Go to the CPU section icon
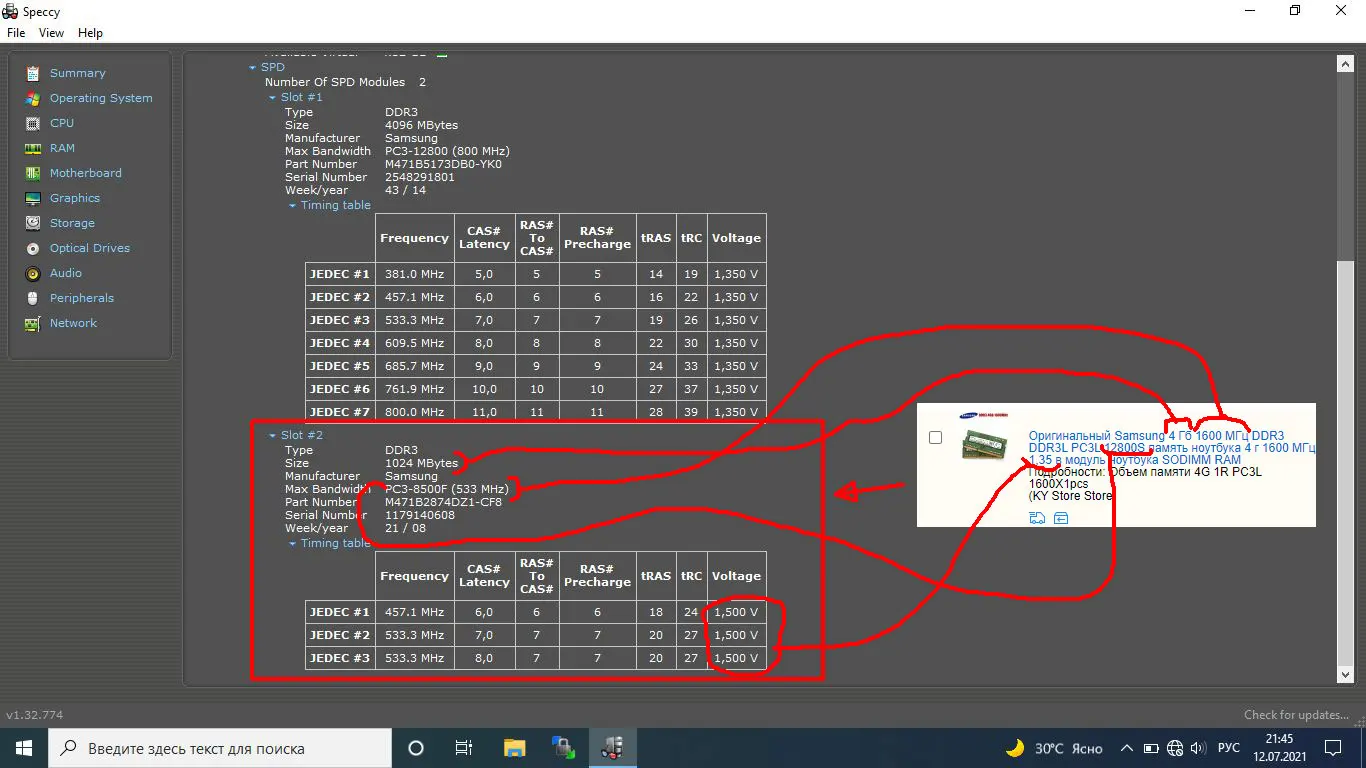The width and height of the screenshot is (1366, 768). click(x=33, y=123)
